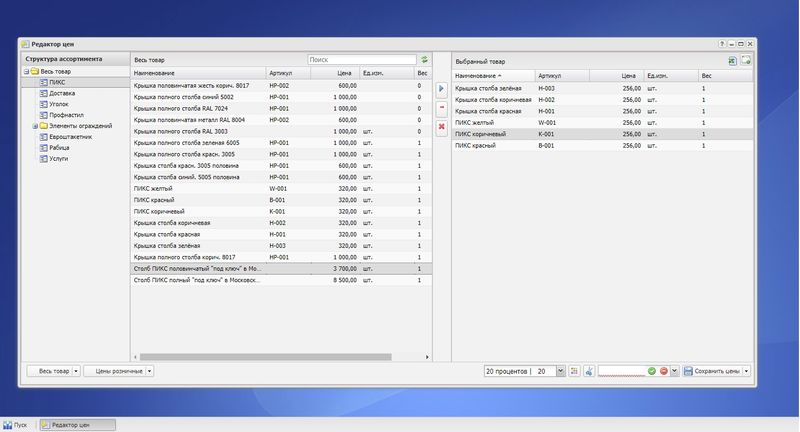Viewport: 800px width, 432px height.
Task: Click article H-002 in selected goods
Action: pyautogui.click(x=546, y=100)
